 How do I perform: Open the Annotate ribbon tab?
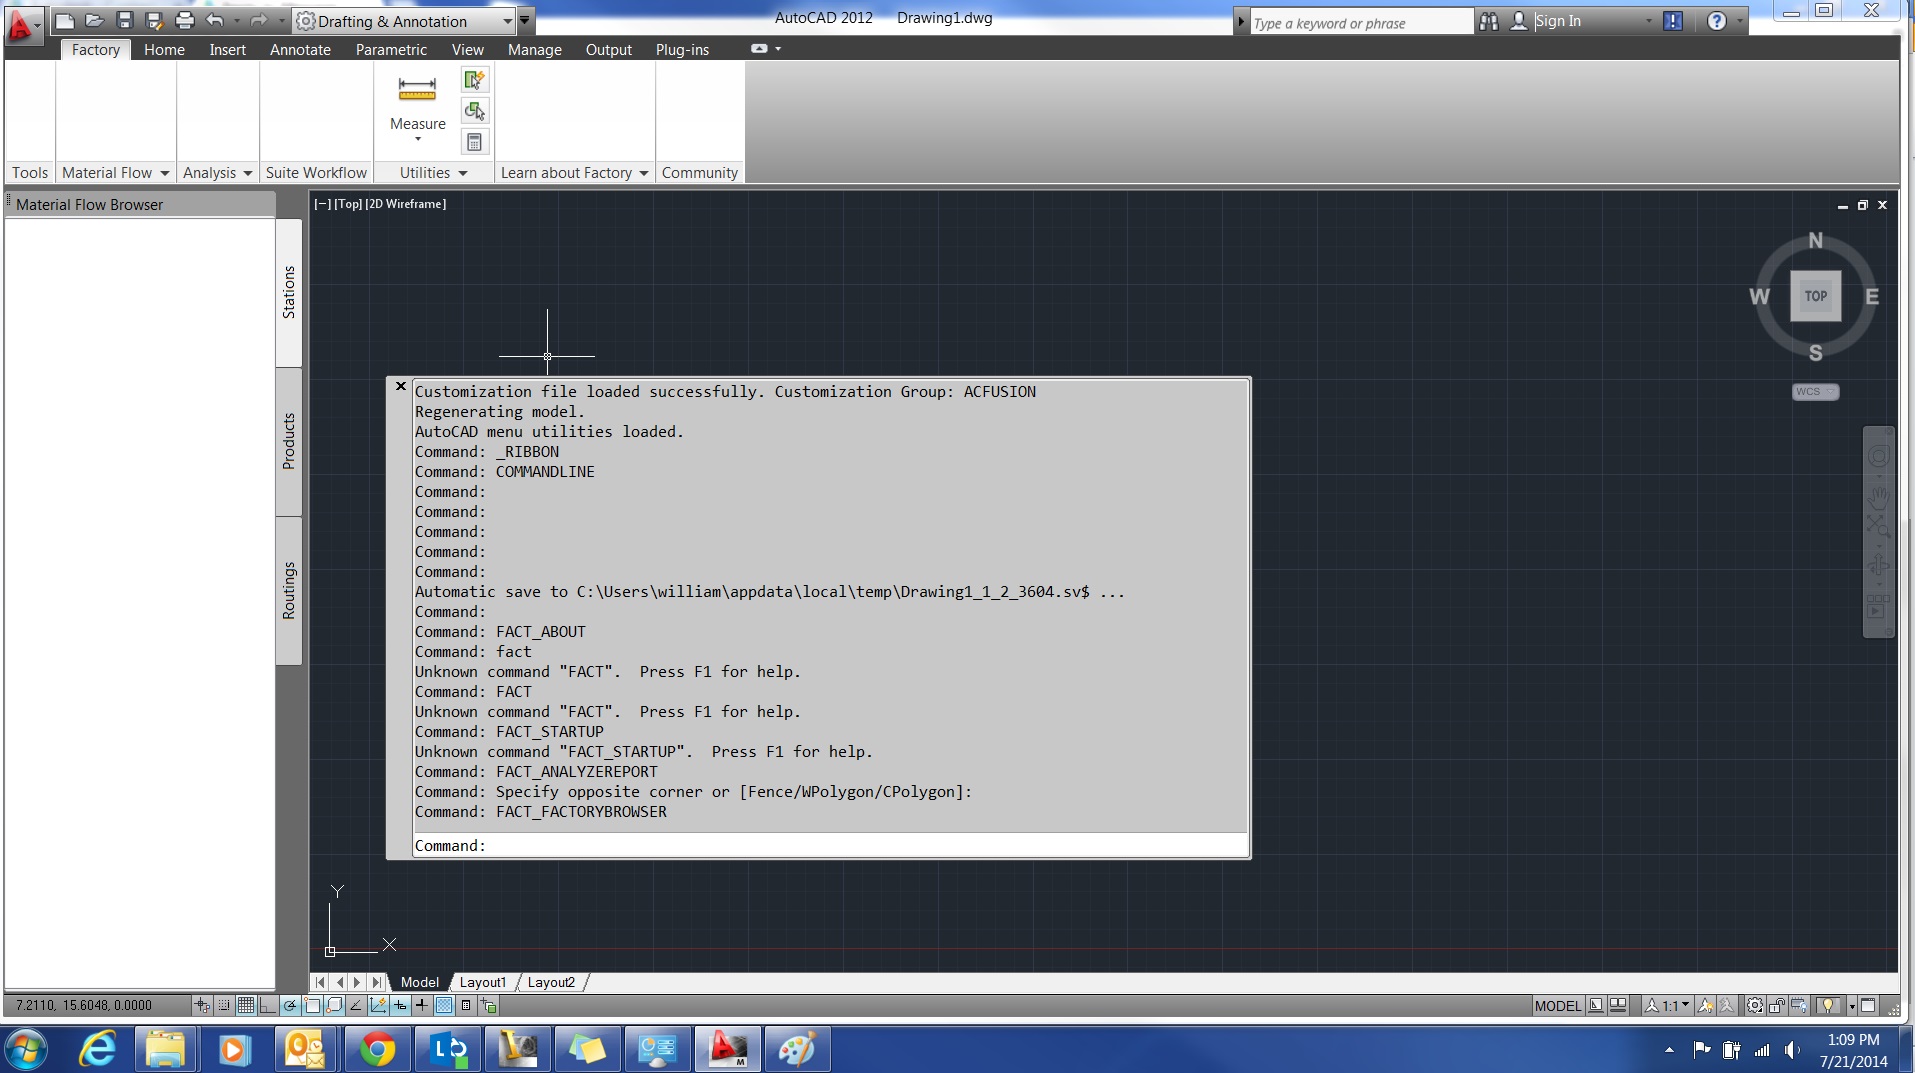[300, 49]
